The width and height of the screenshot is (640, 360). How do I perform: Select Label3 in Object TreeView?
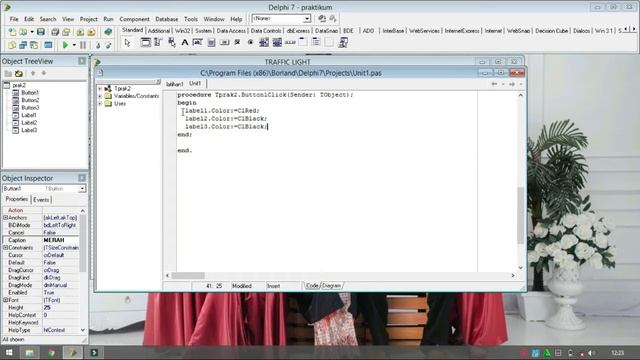[29, 130]
